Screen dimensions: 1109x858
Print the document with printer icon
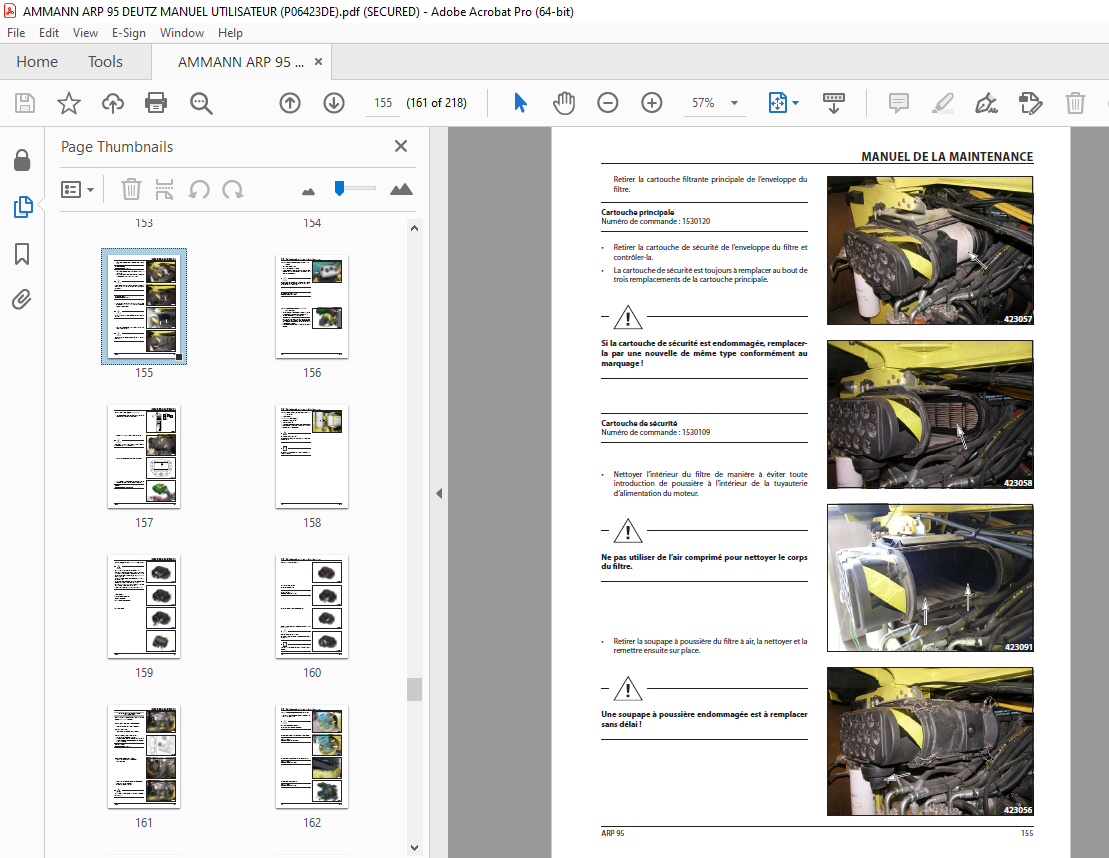[156, 103]
